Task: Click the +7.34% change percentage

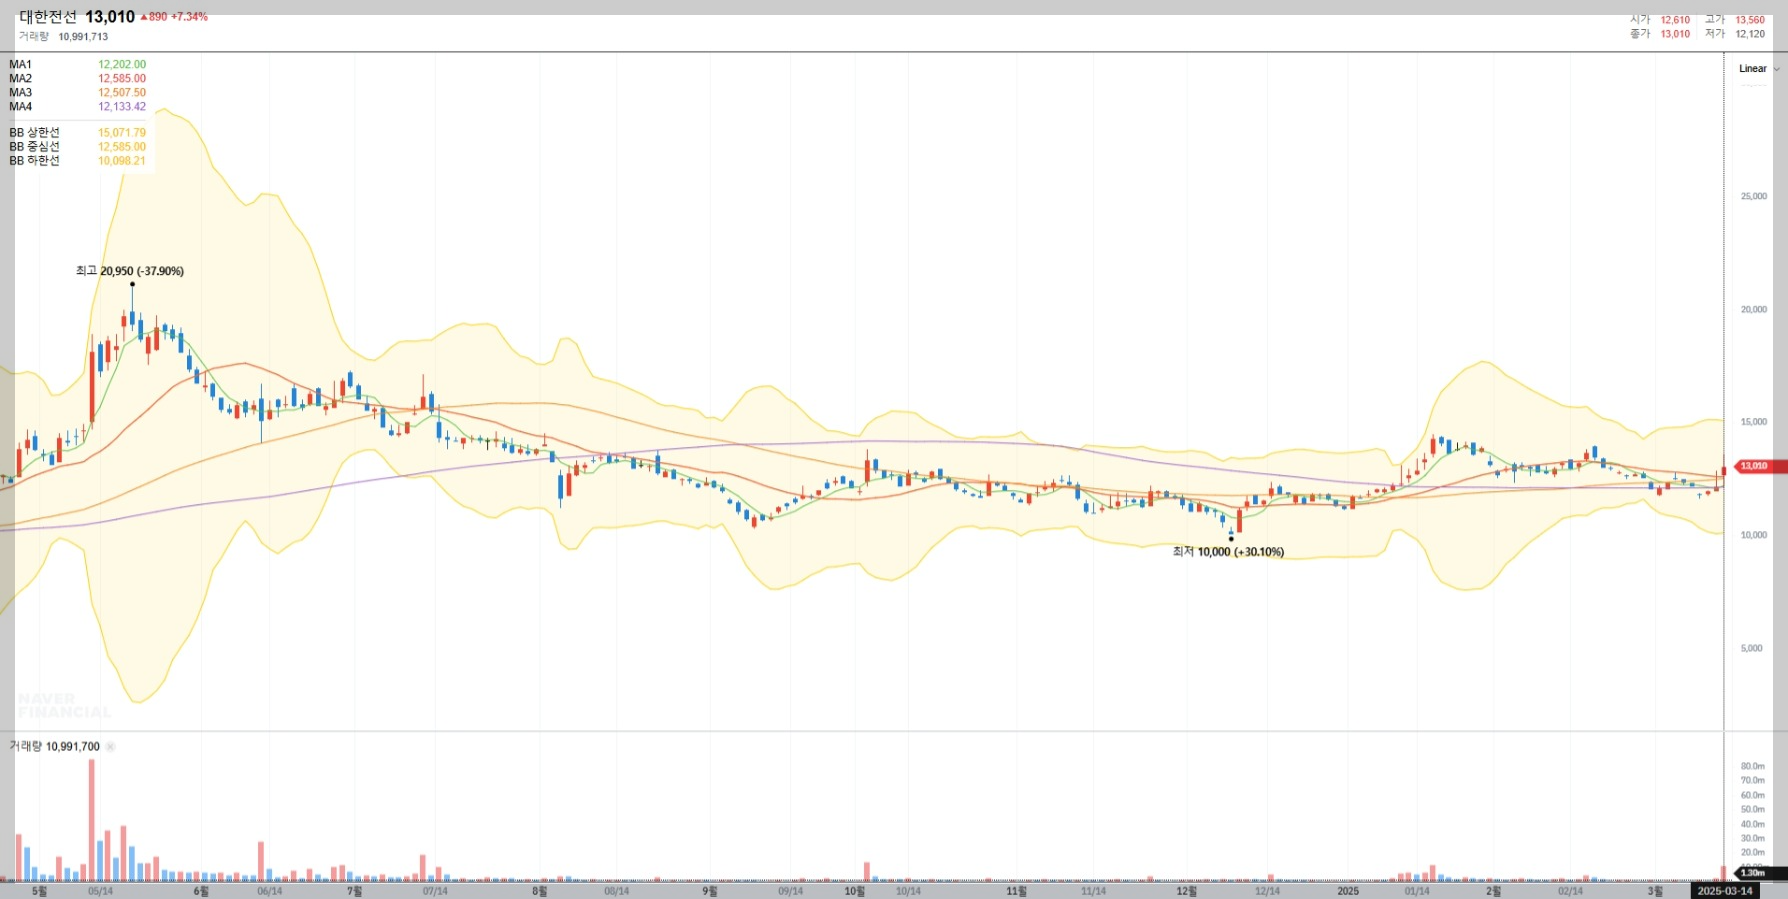Action: [190, 17]
